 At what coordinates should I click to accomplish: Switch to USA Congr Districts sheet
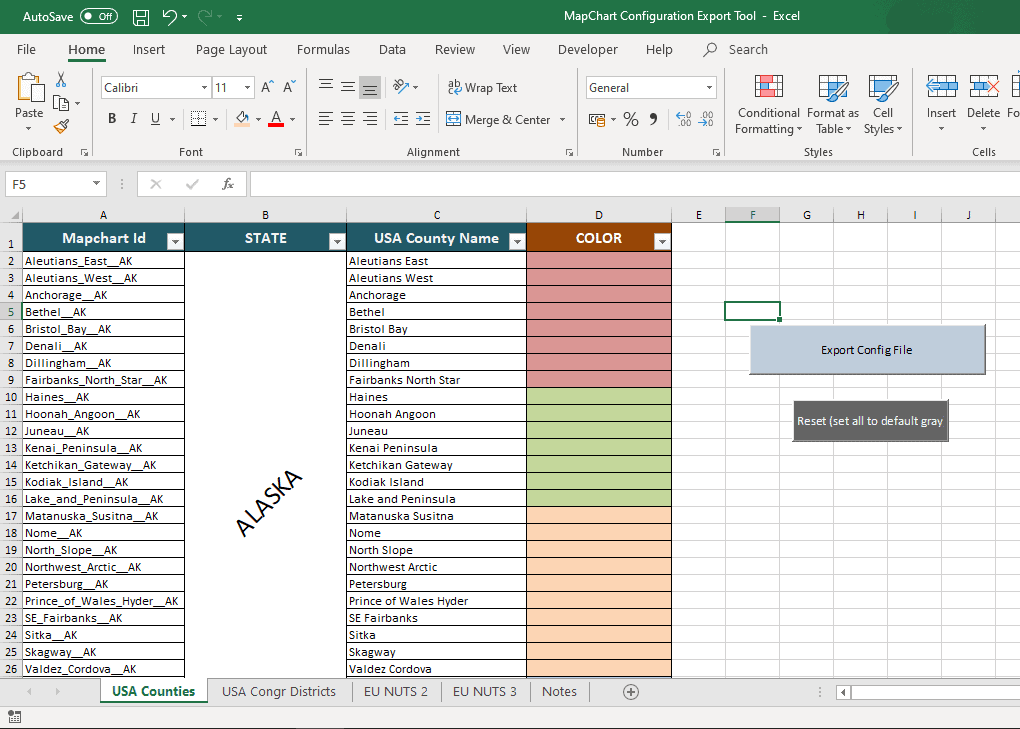279,691
